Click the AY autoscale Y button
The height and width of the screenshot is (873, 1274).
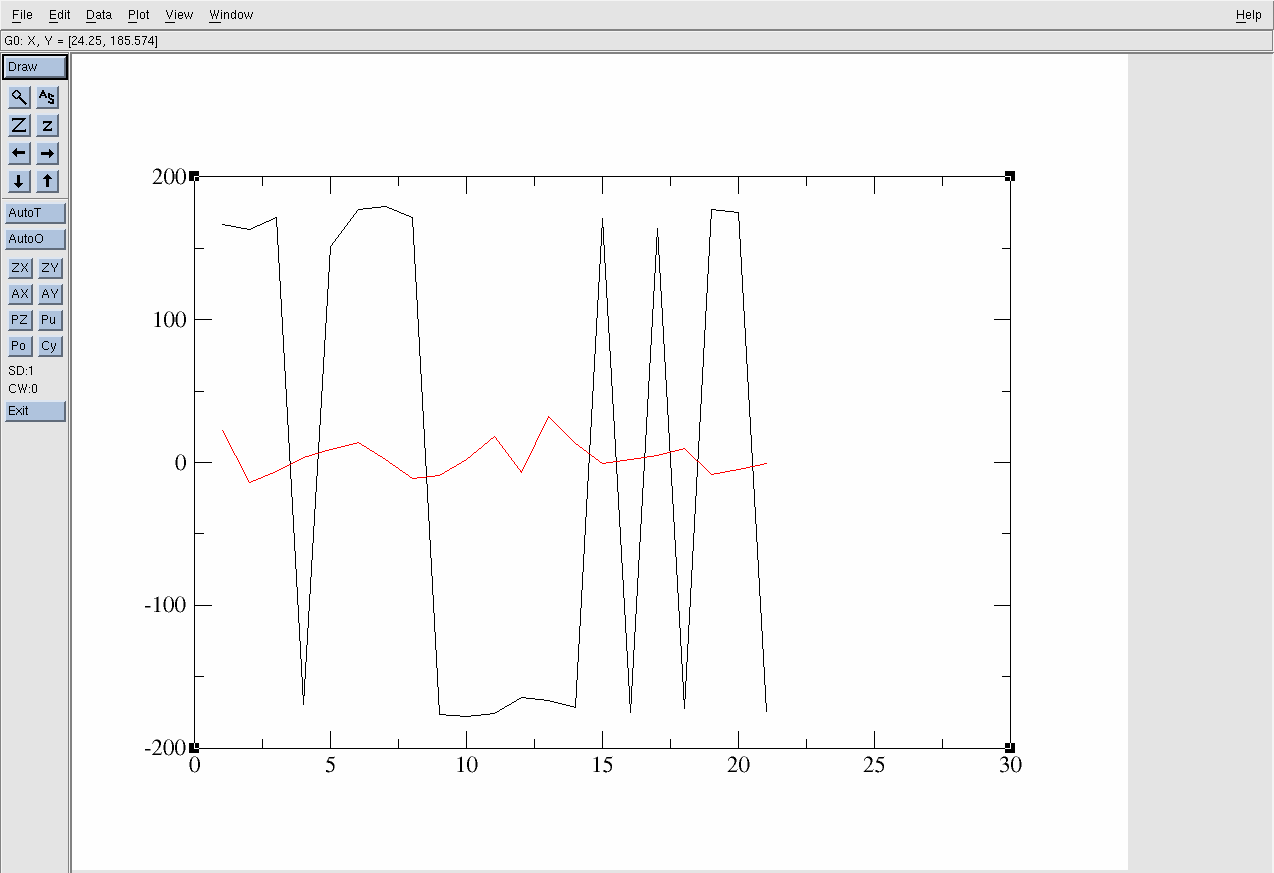click(49, 294)
